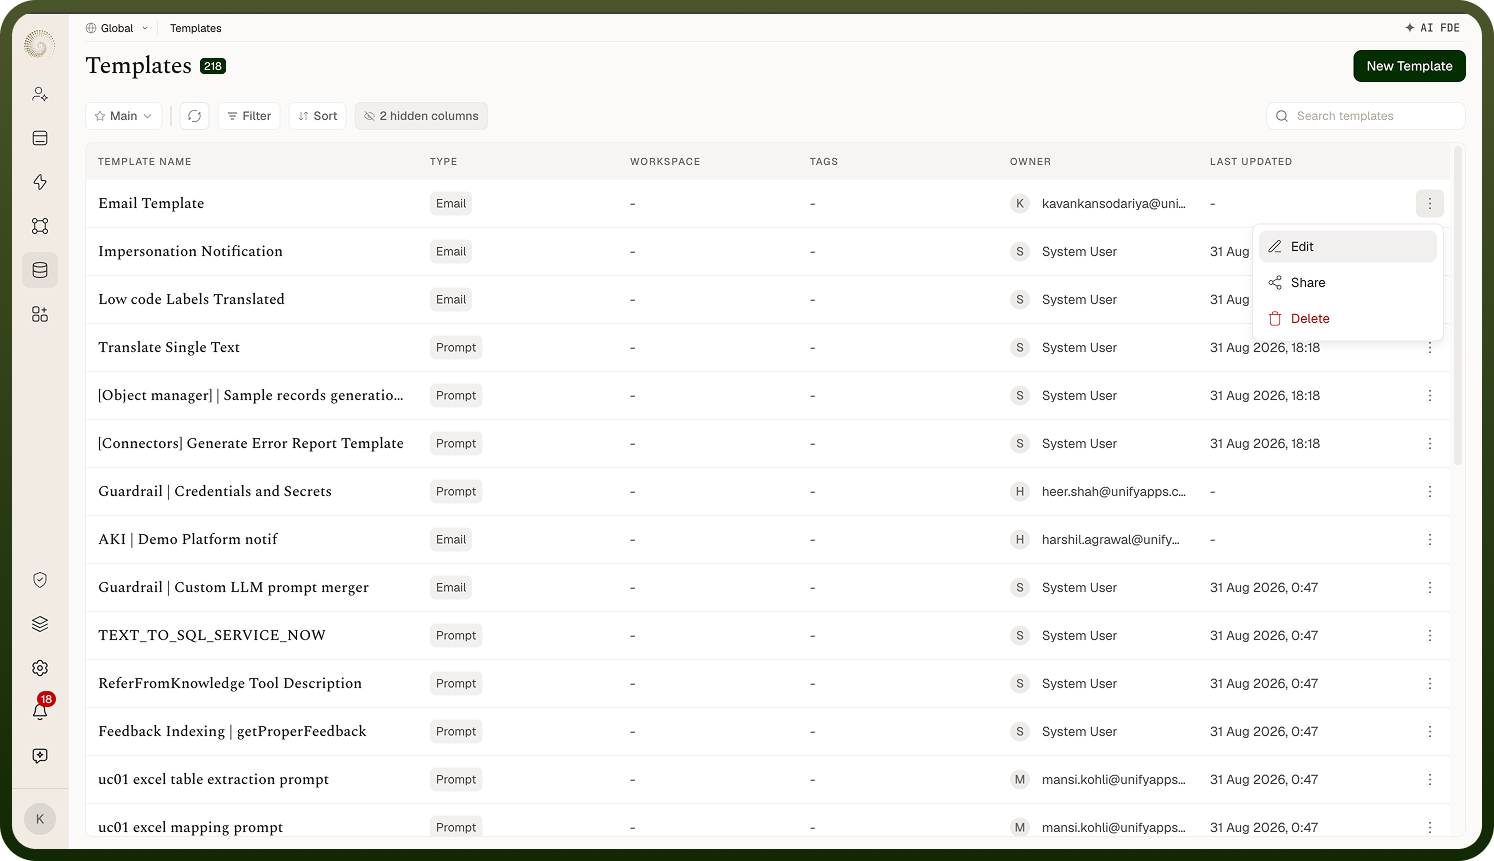Click the AI FDE button
The width and height of the screenshot is (1494, 861).
click(1432, 28)
